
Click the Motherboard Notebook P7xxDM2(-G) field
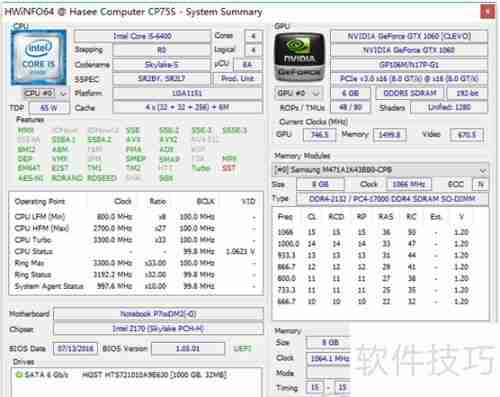tap(158, 314)
